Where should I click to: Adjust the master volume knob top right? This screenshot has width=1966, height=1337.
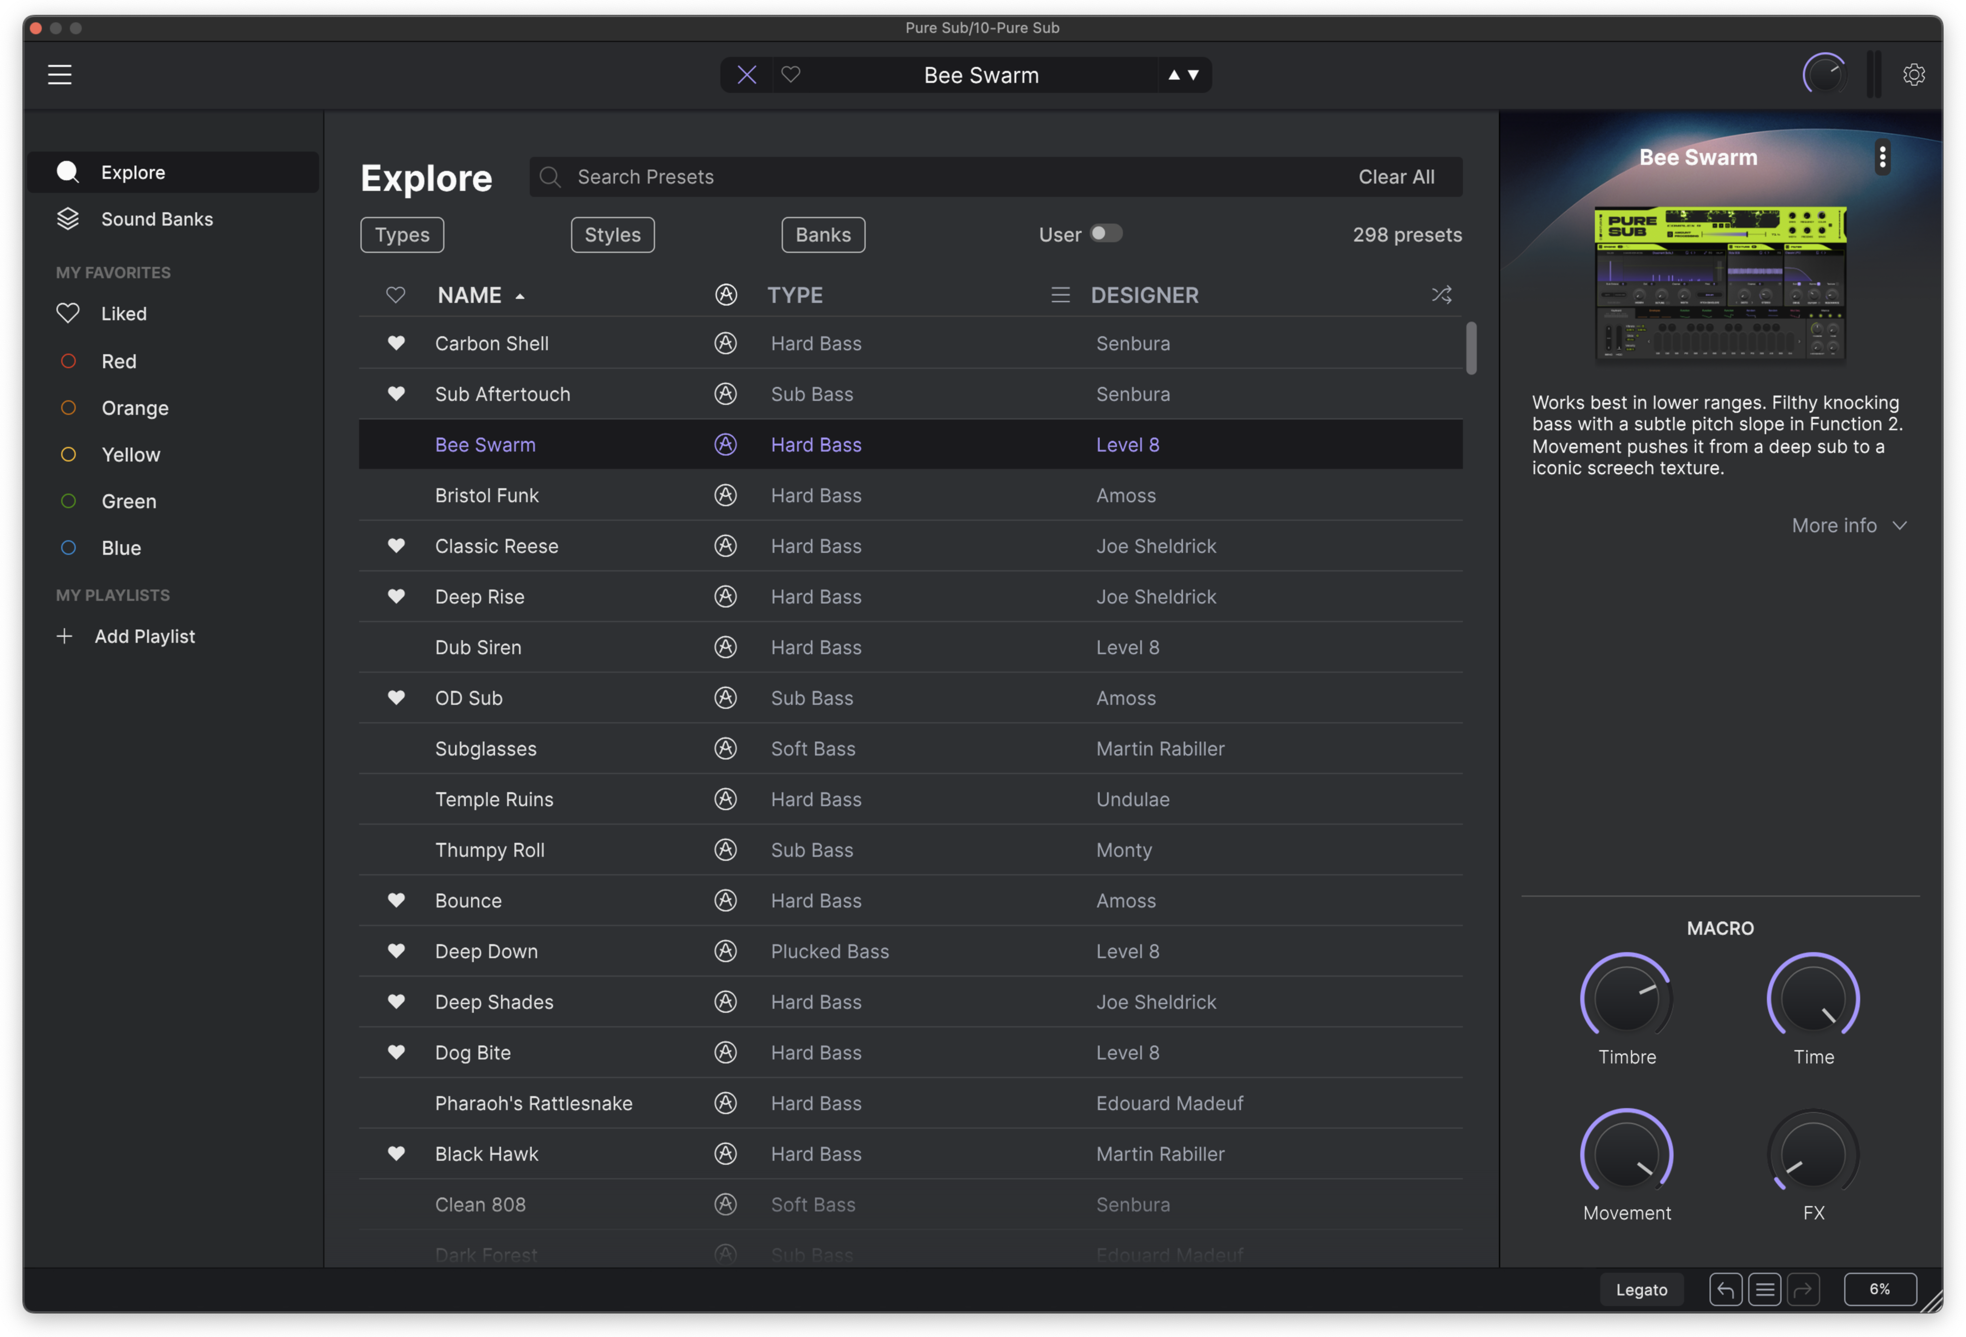pyautogui.click(x=1824, y=74)
